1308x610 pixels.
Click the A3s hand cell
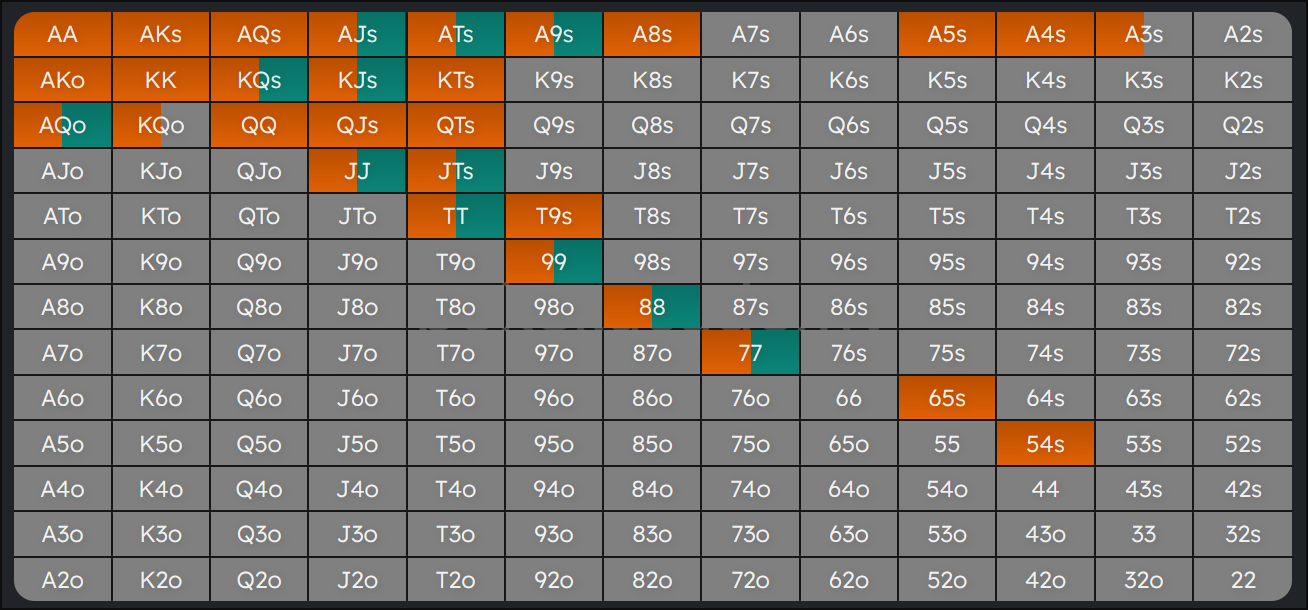pos(1144,35)
